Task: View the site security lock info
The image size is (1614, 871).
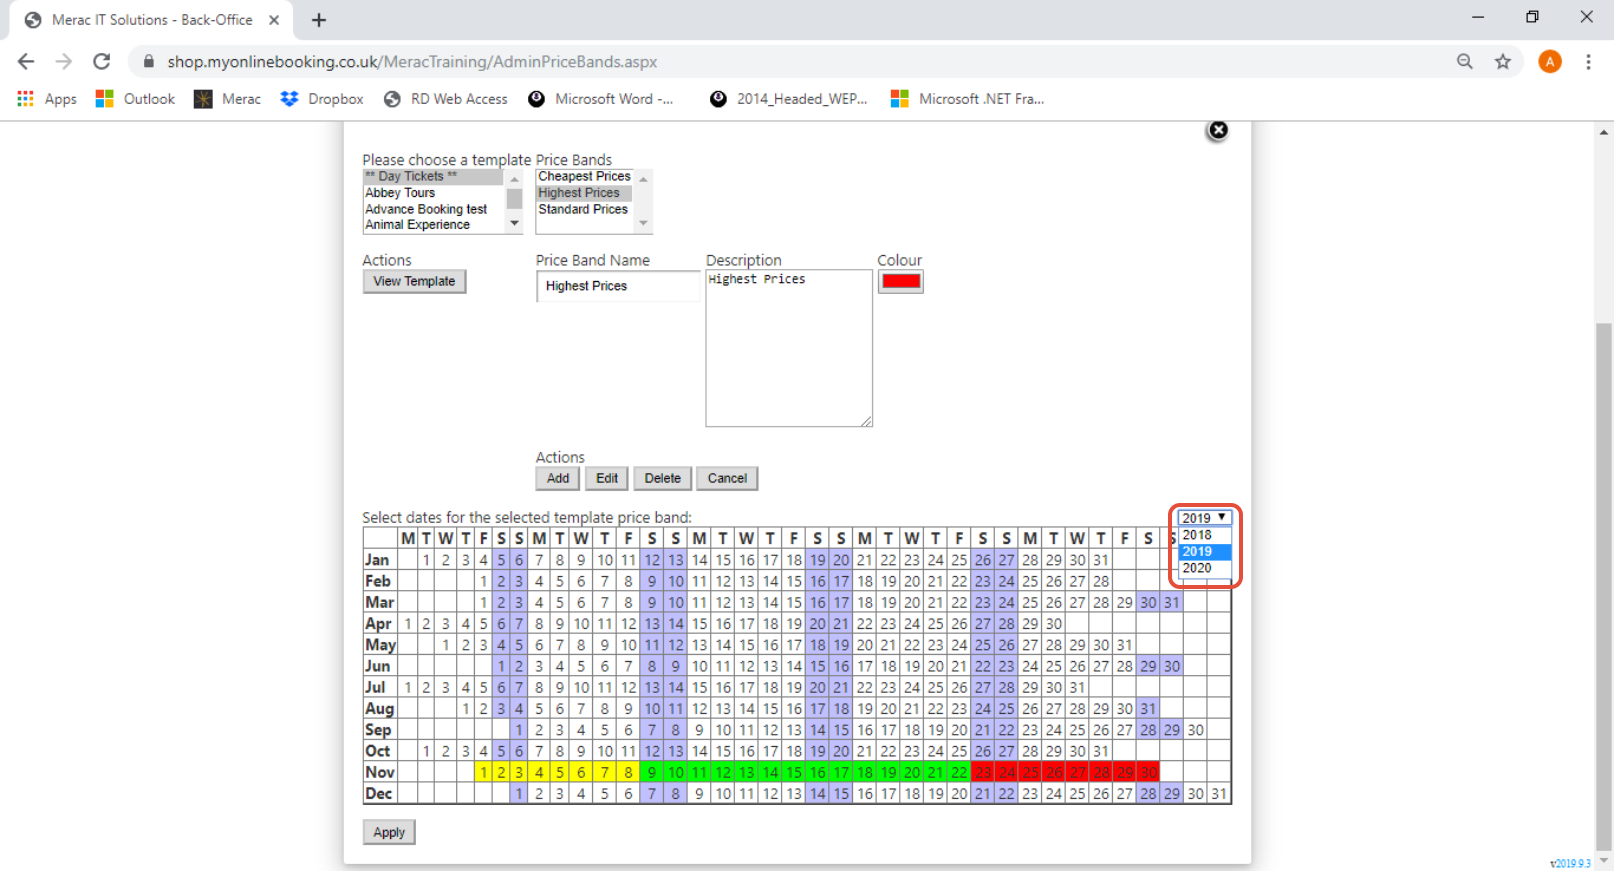Action: [149, 62]
